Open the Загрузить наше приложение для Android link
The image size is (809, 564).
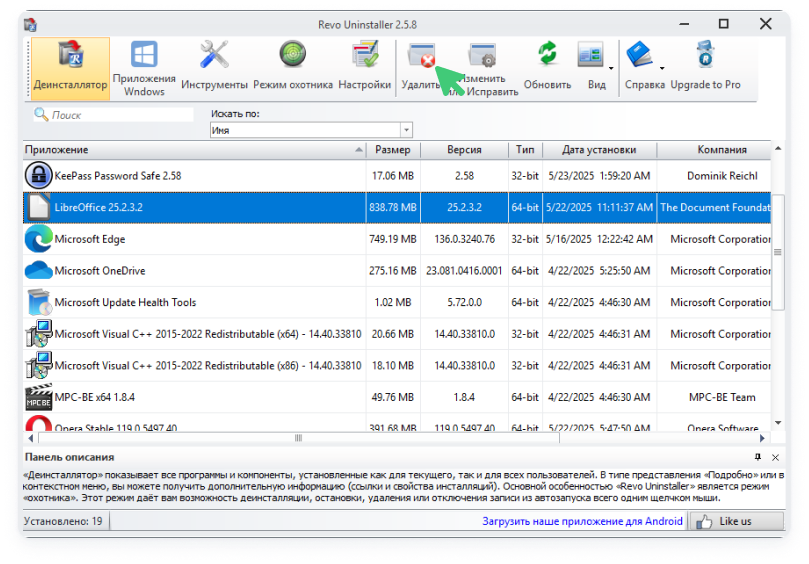click(x=582, y=521)
